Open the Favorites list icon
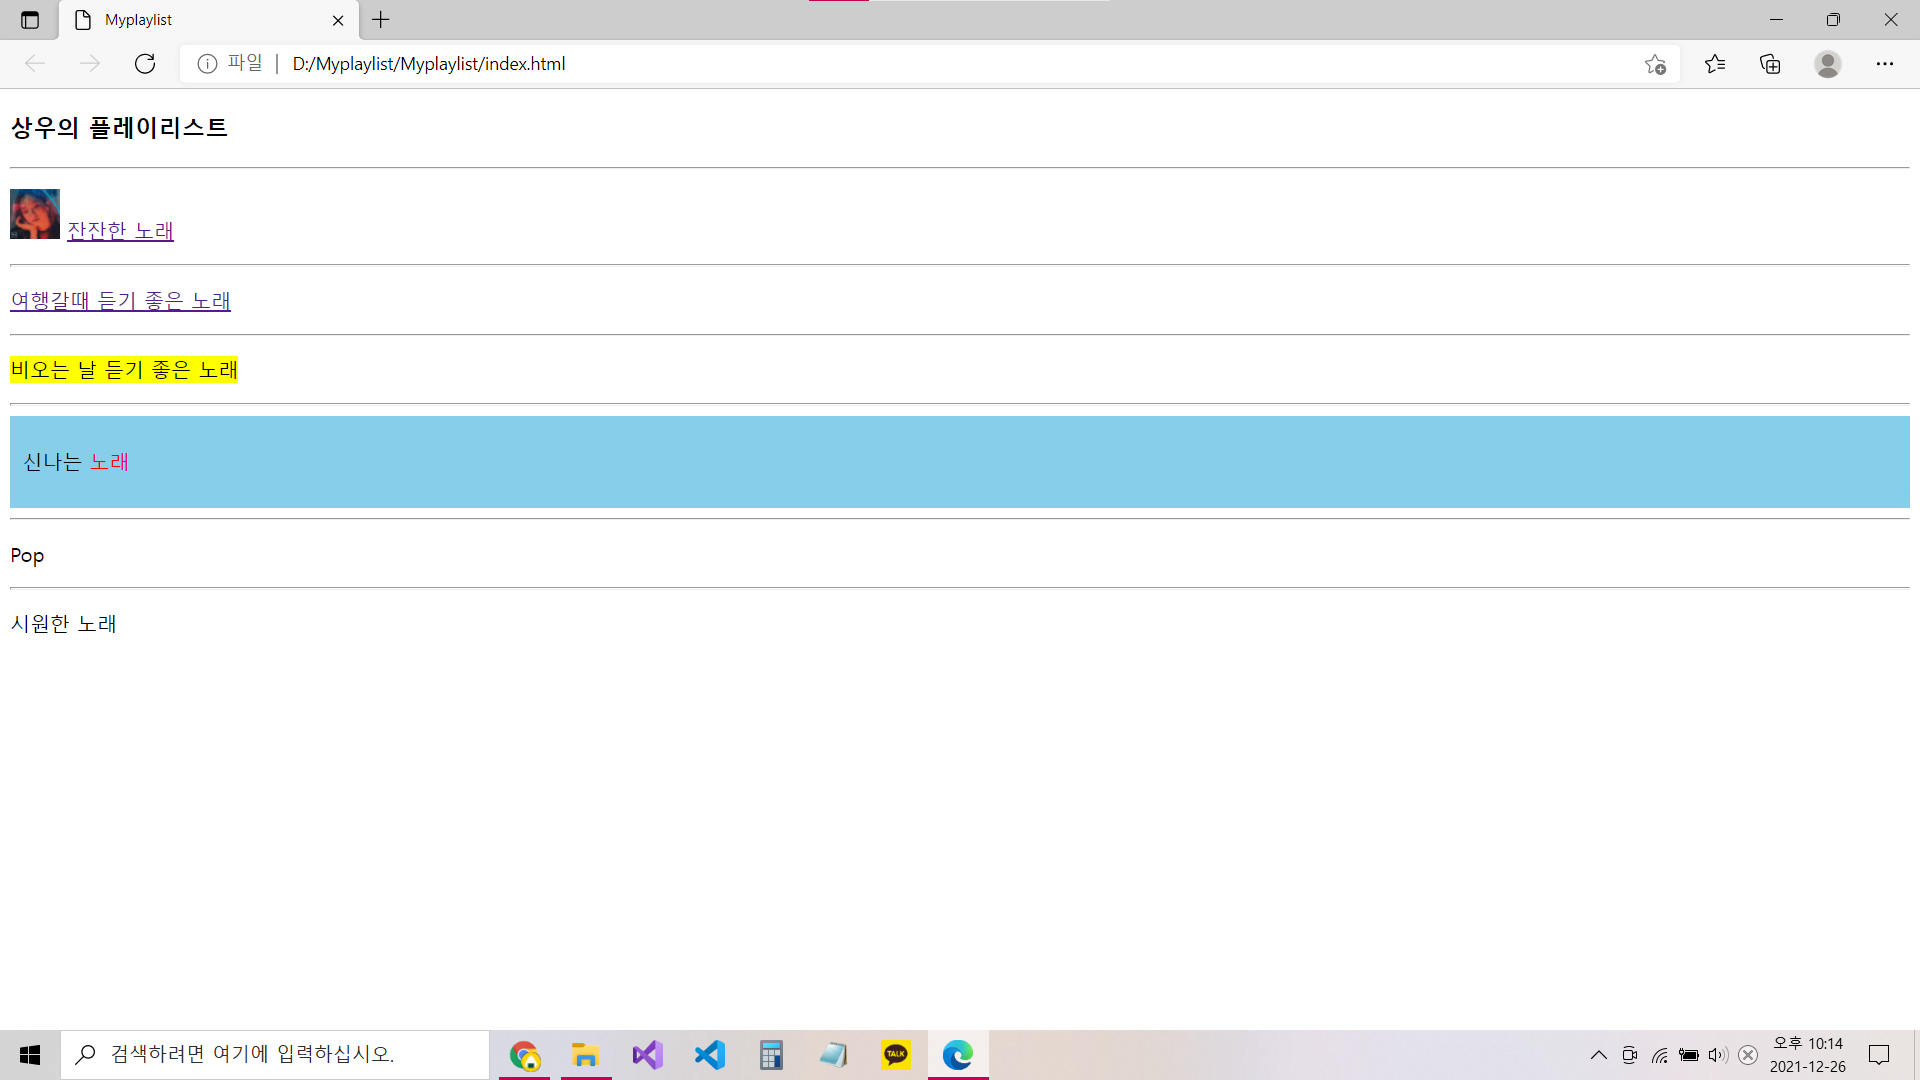Viewport: 1920px width, 1080px height. click(x=1715, y=64)
